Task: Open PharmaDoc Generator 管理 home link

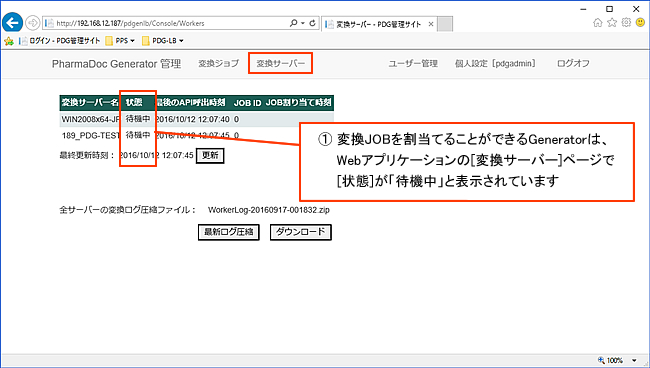Action: 116,64
